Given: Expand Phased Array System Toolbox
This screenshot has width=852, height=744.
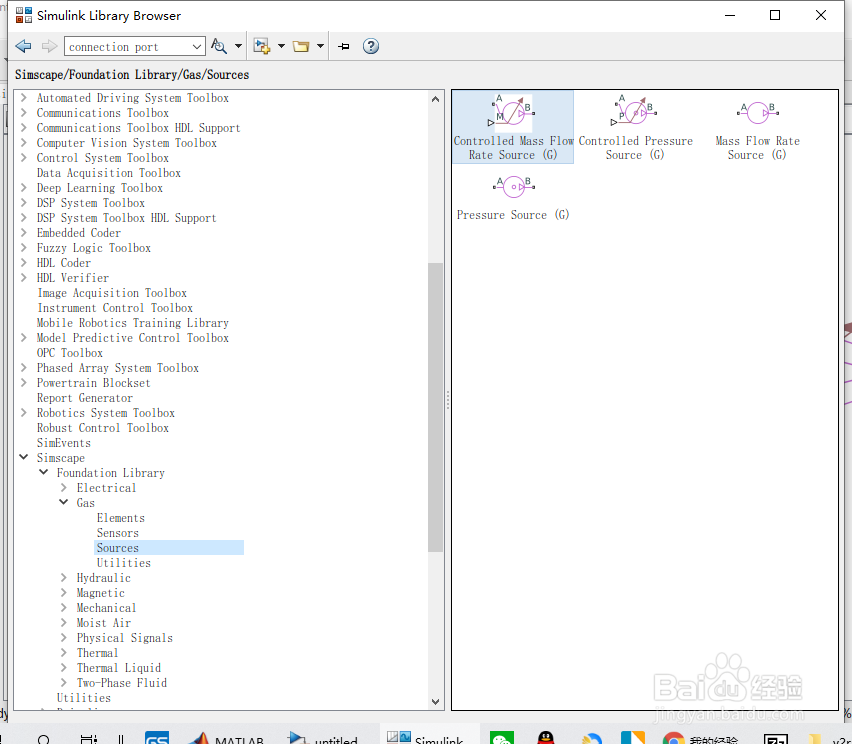Looking at the screenshot, I should click(23, 367).
